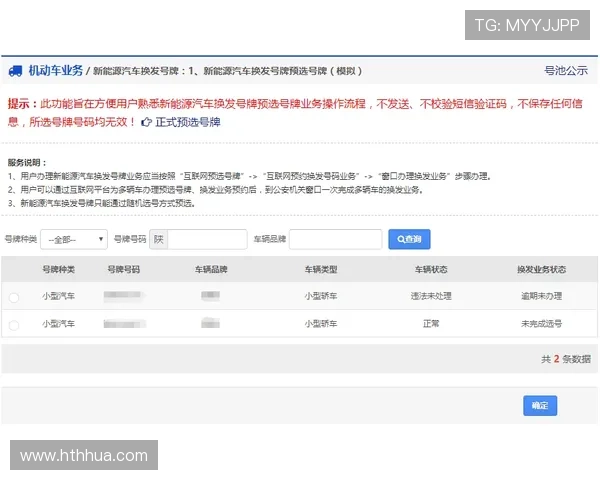Click the 违法未处理 status cell

coord(431,296)
